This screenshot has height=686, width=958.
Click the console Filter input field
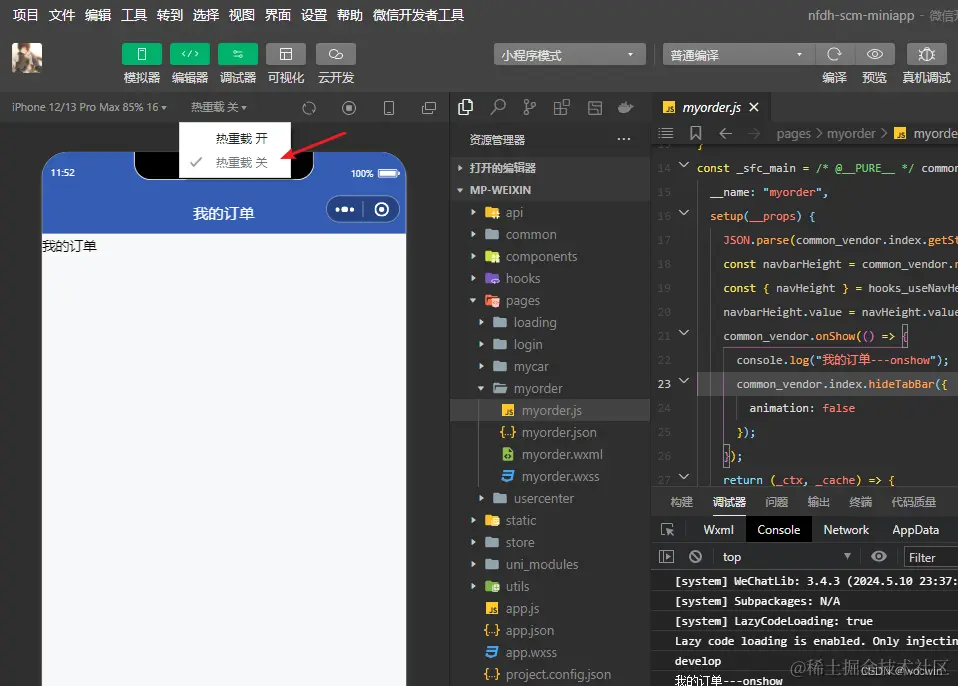coord(931,557)
